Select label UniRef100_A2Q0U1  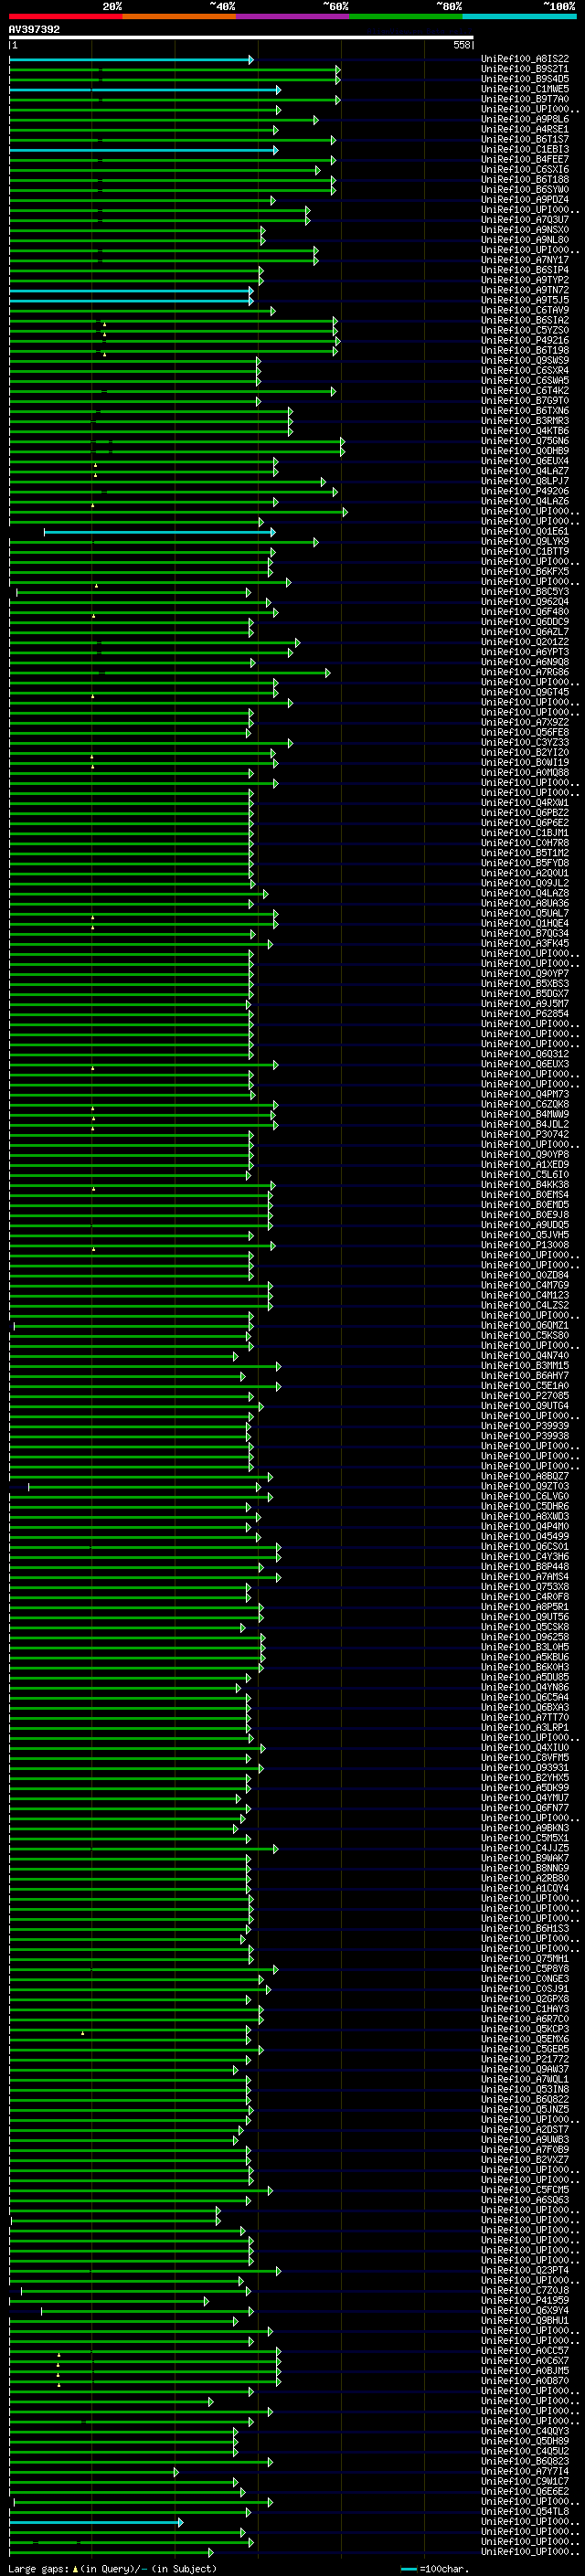coord(525,873)
